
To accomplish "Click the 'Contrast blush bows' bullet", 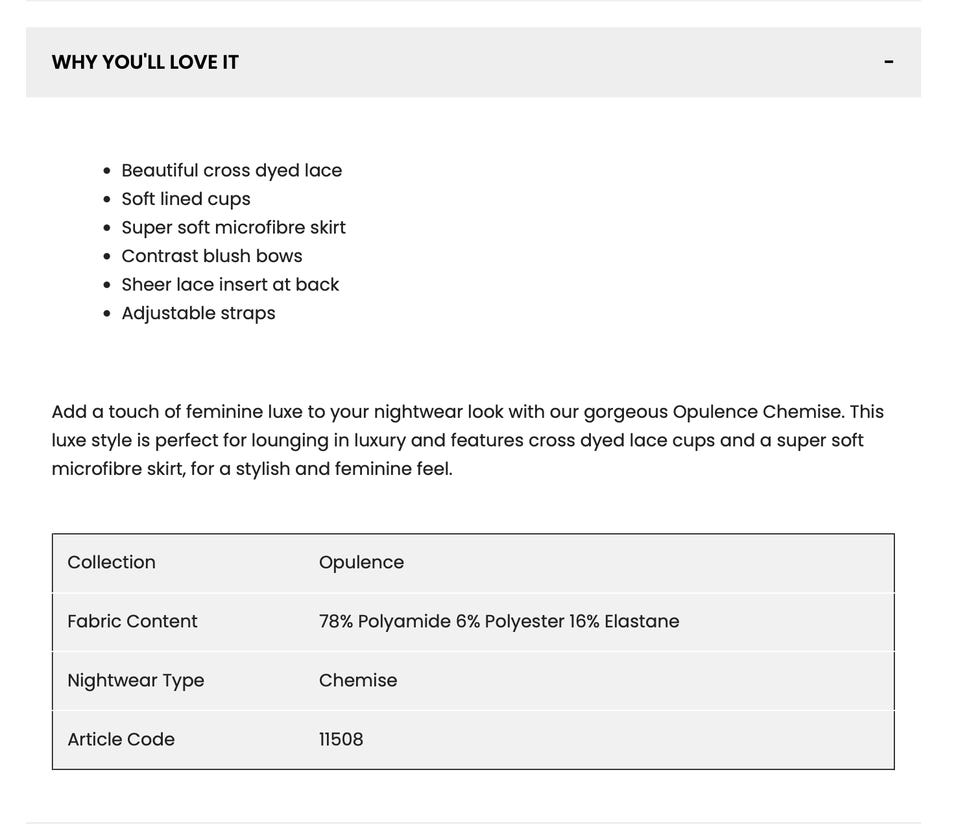I will point(212,256).
